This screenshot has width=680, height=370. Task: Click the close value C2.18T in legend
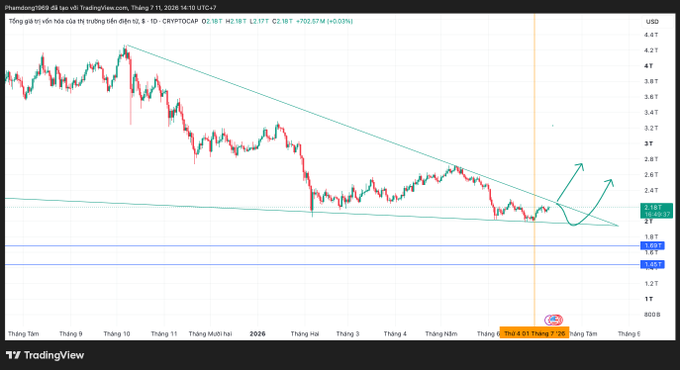[x=282, y=21]
